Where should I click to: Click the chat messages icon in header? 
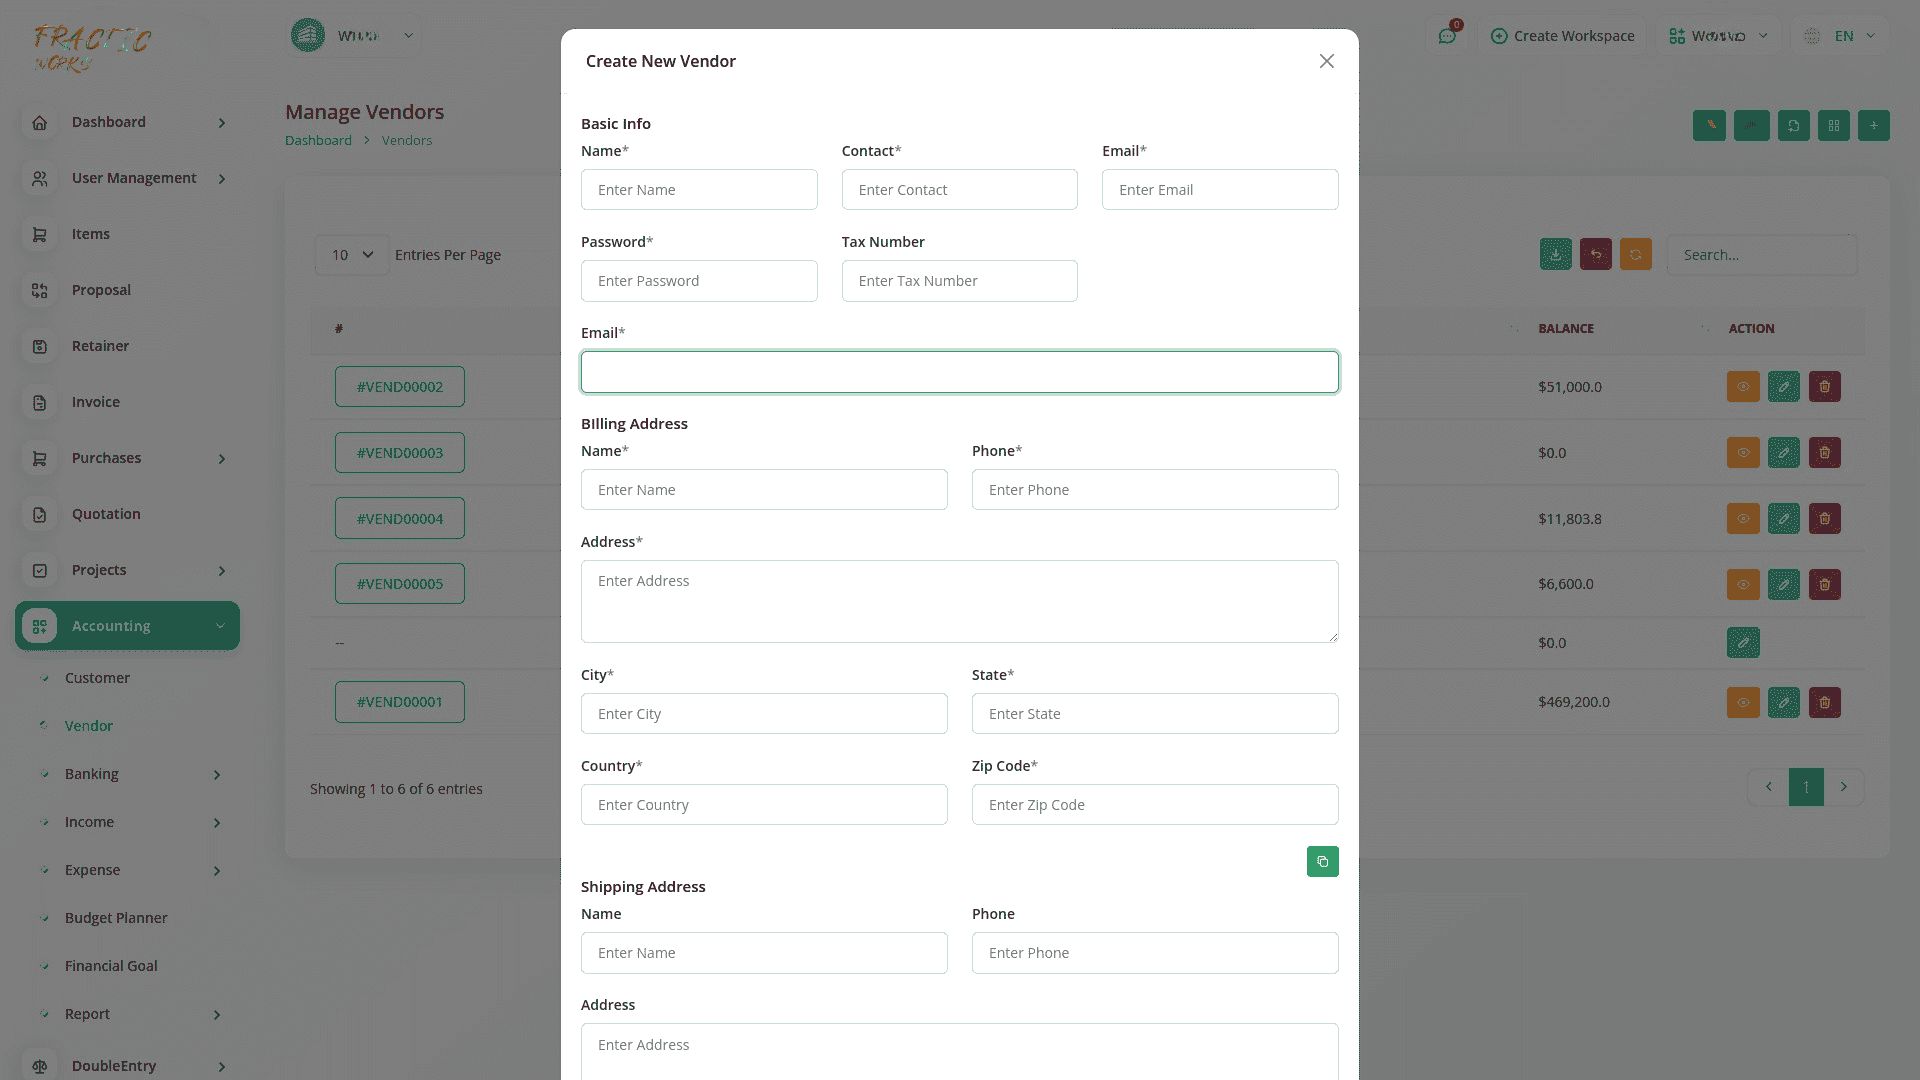coord(1447,36)
